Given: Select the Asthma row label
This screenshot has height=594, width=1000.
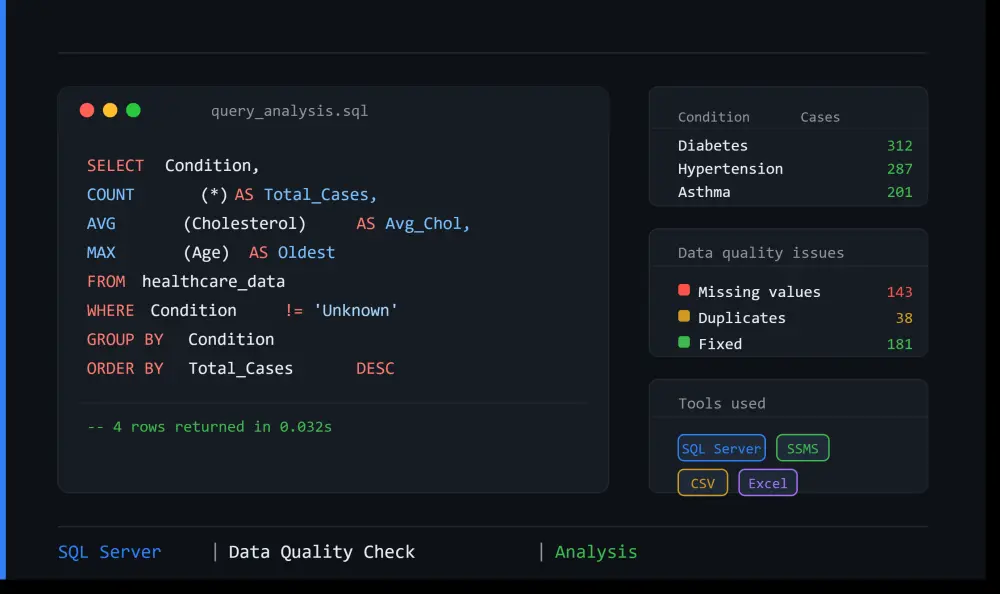Looking at the screenshot, I should click(704, 192).
